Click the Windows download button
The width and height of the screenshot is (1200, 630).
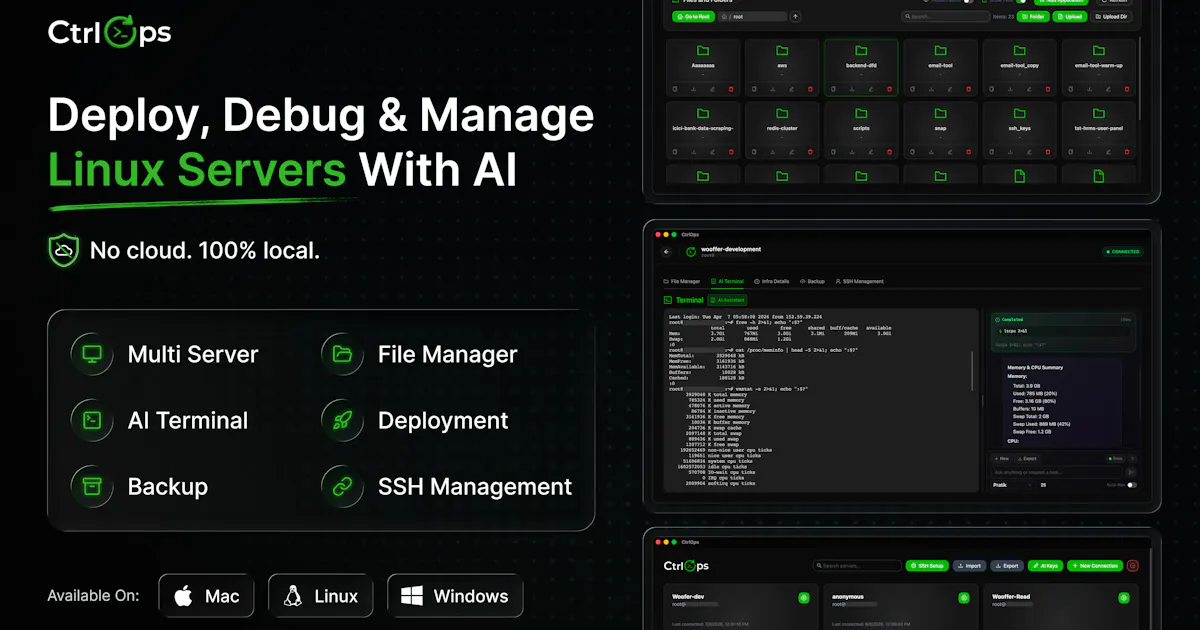[455, 596]
